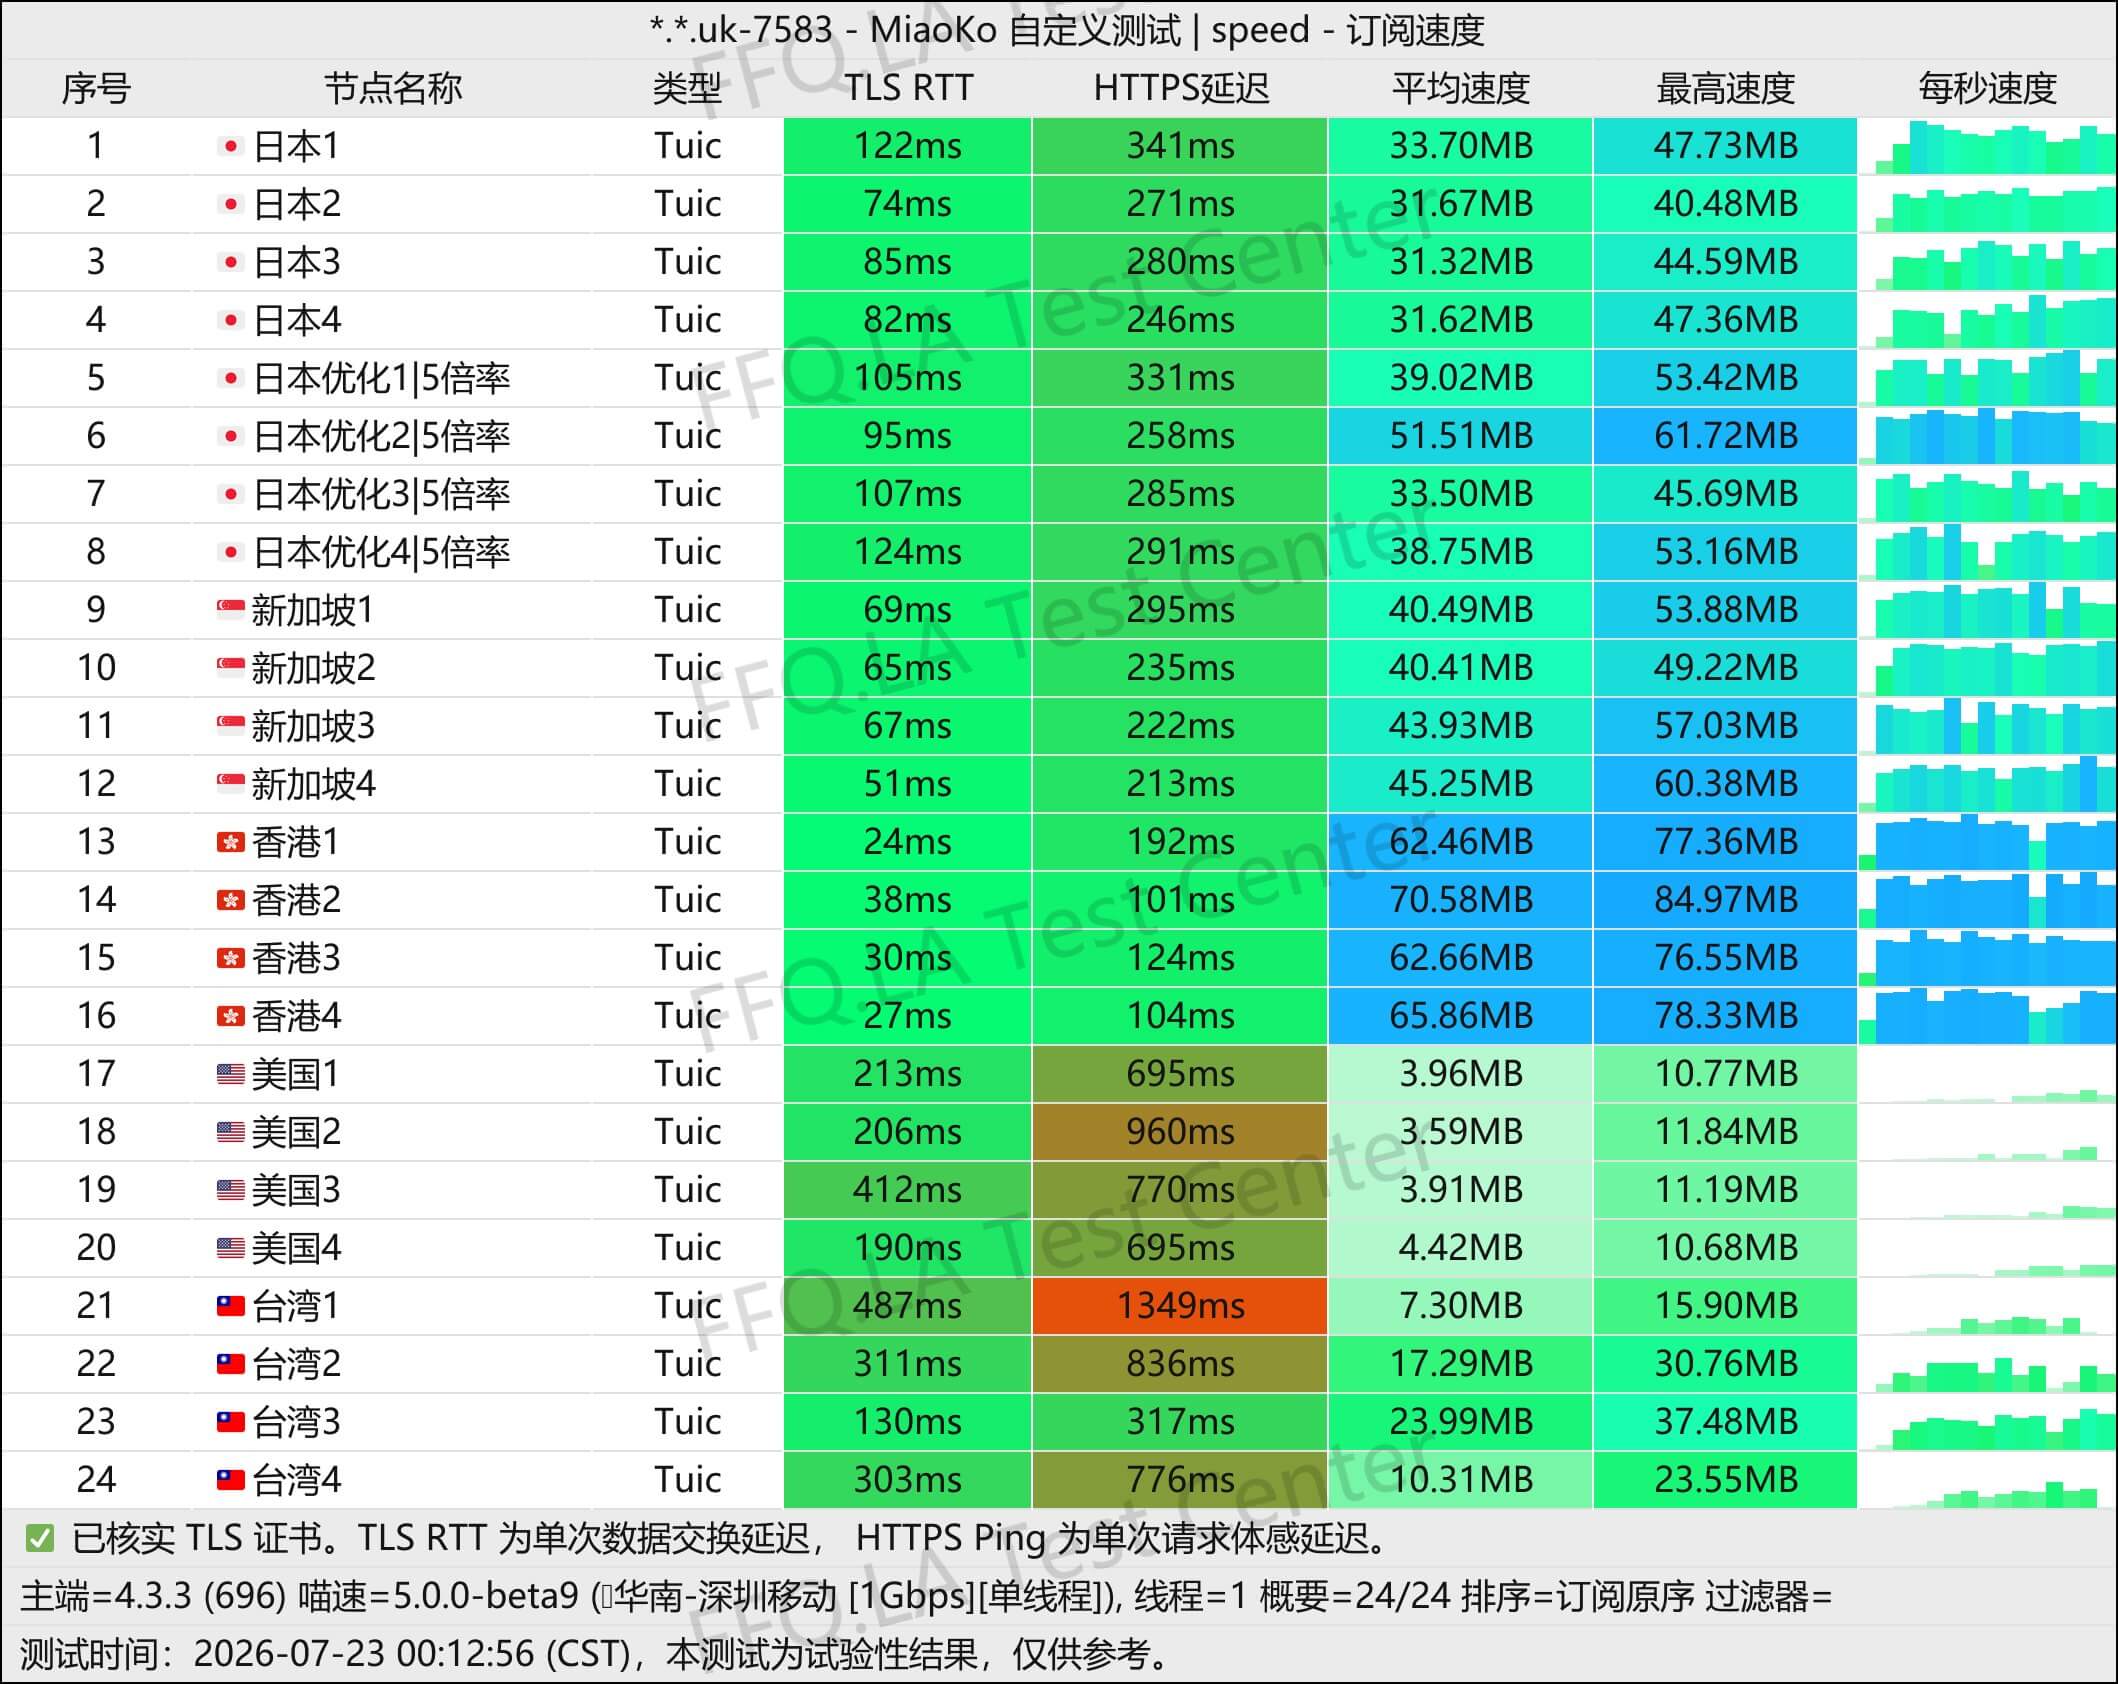Click the 70.58MB average speed cell

1460,900
